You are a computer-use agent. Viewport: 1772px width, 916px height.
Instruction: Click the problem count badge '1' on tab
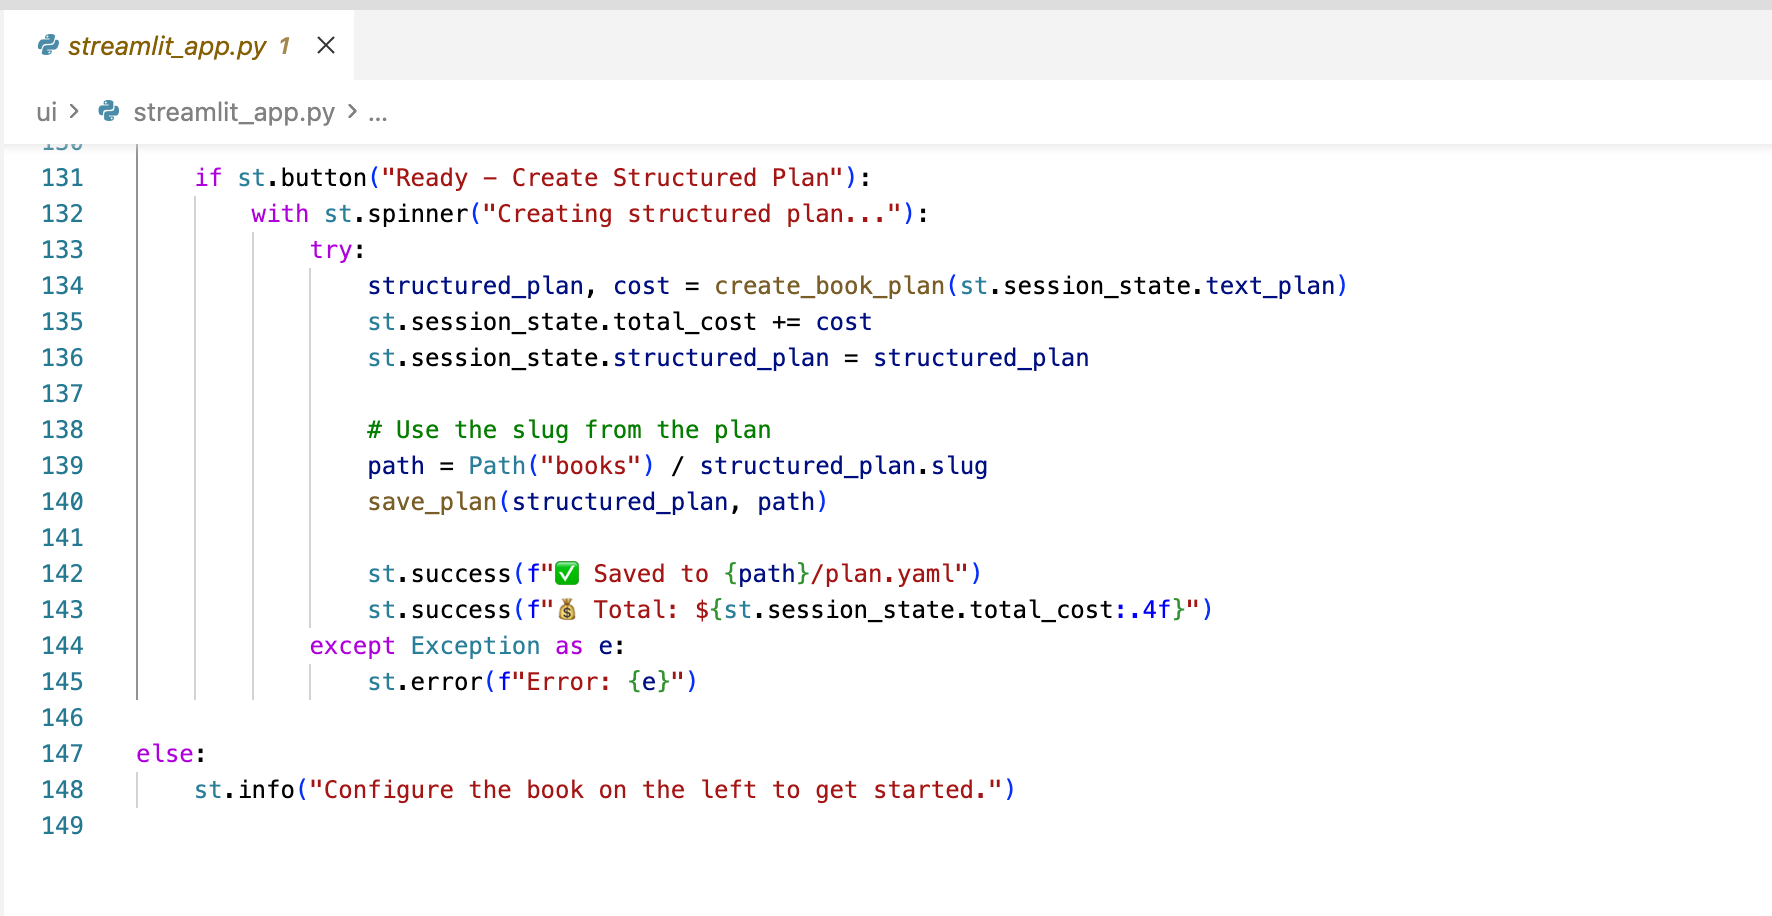285,46
